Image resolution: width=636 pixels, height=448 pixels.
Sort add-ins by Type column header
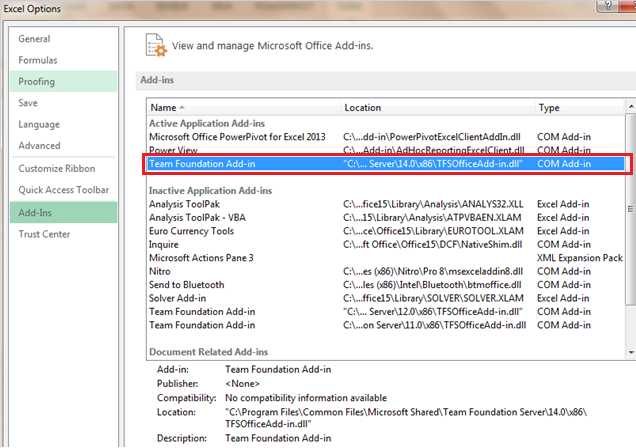[579, 107]
